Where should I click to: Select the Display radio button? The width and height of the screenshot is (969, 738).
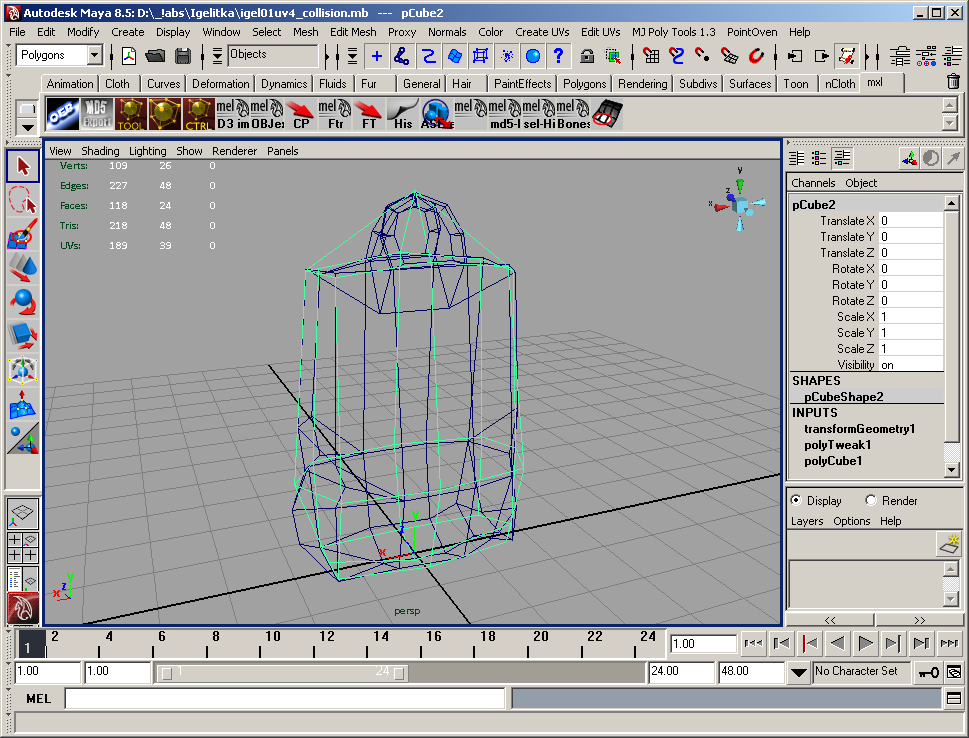(x=796, y=500)
